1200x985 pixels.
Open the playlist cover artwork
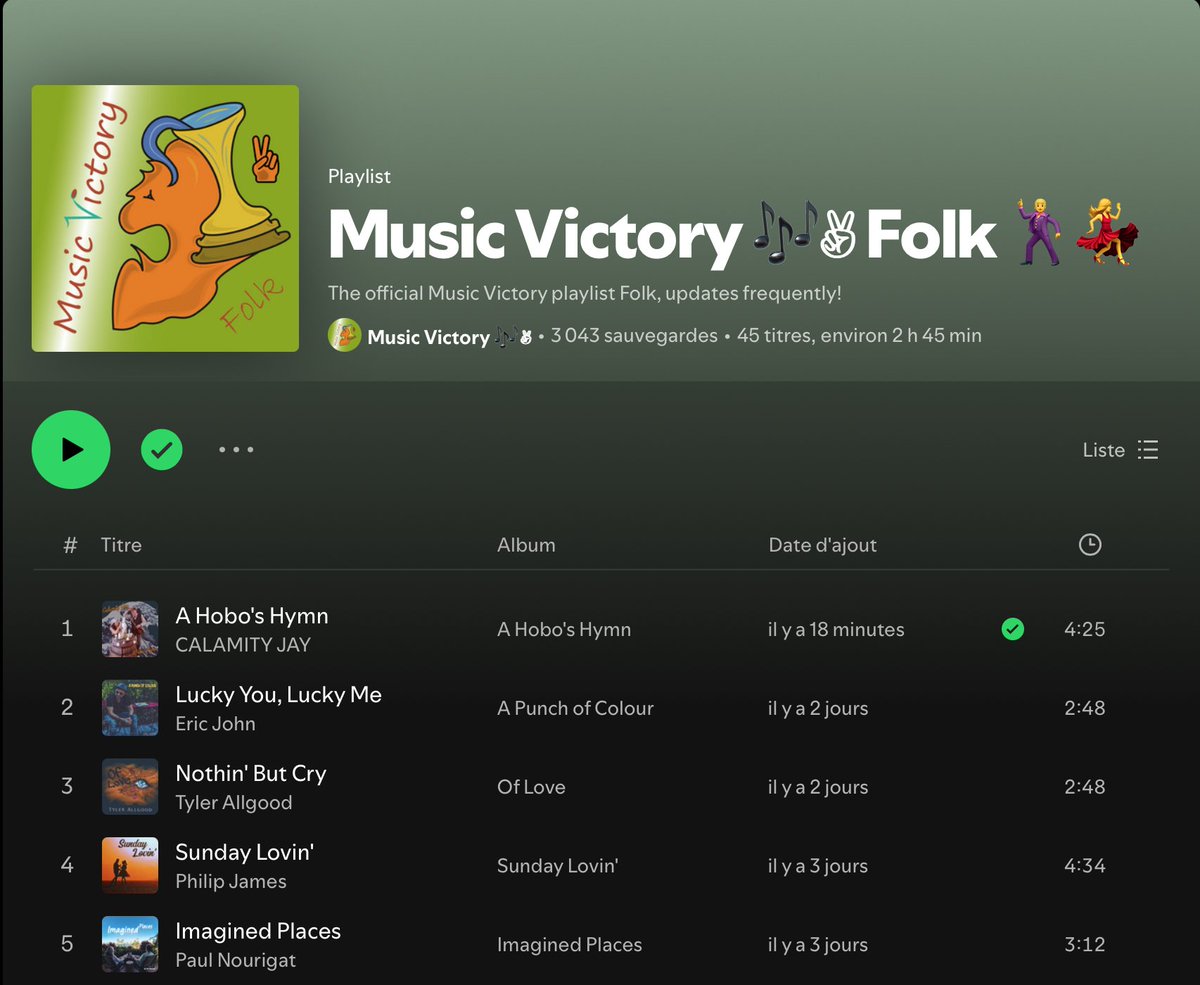click(x=165, y=218)
